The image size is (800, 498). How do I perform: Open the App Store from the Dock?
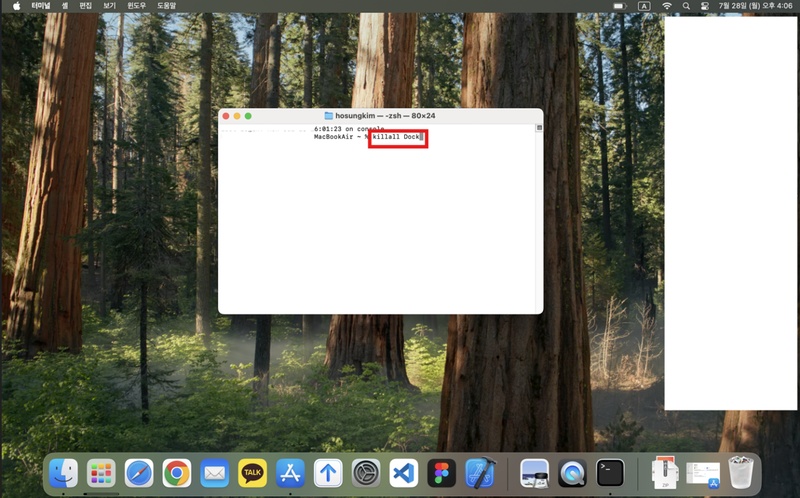290,473
